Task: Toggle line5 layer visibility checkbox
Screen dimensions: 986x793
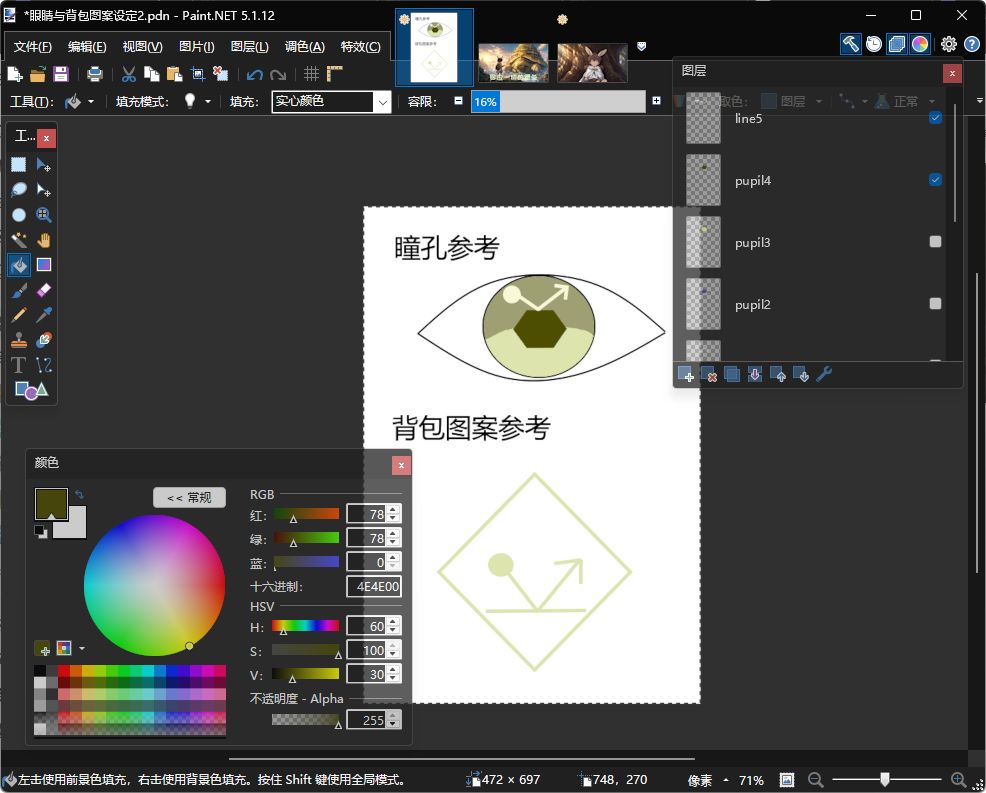Action: coord(935,118)
